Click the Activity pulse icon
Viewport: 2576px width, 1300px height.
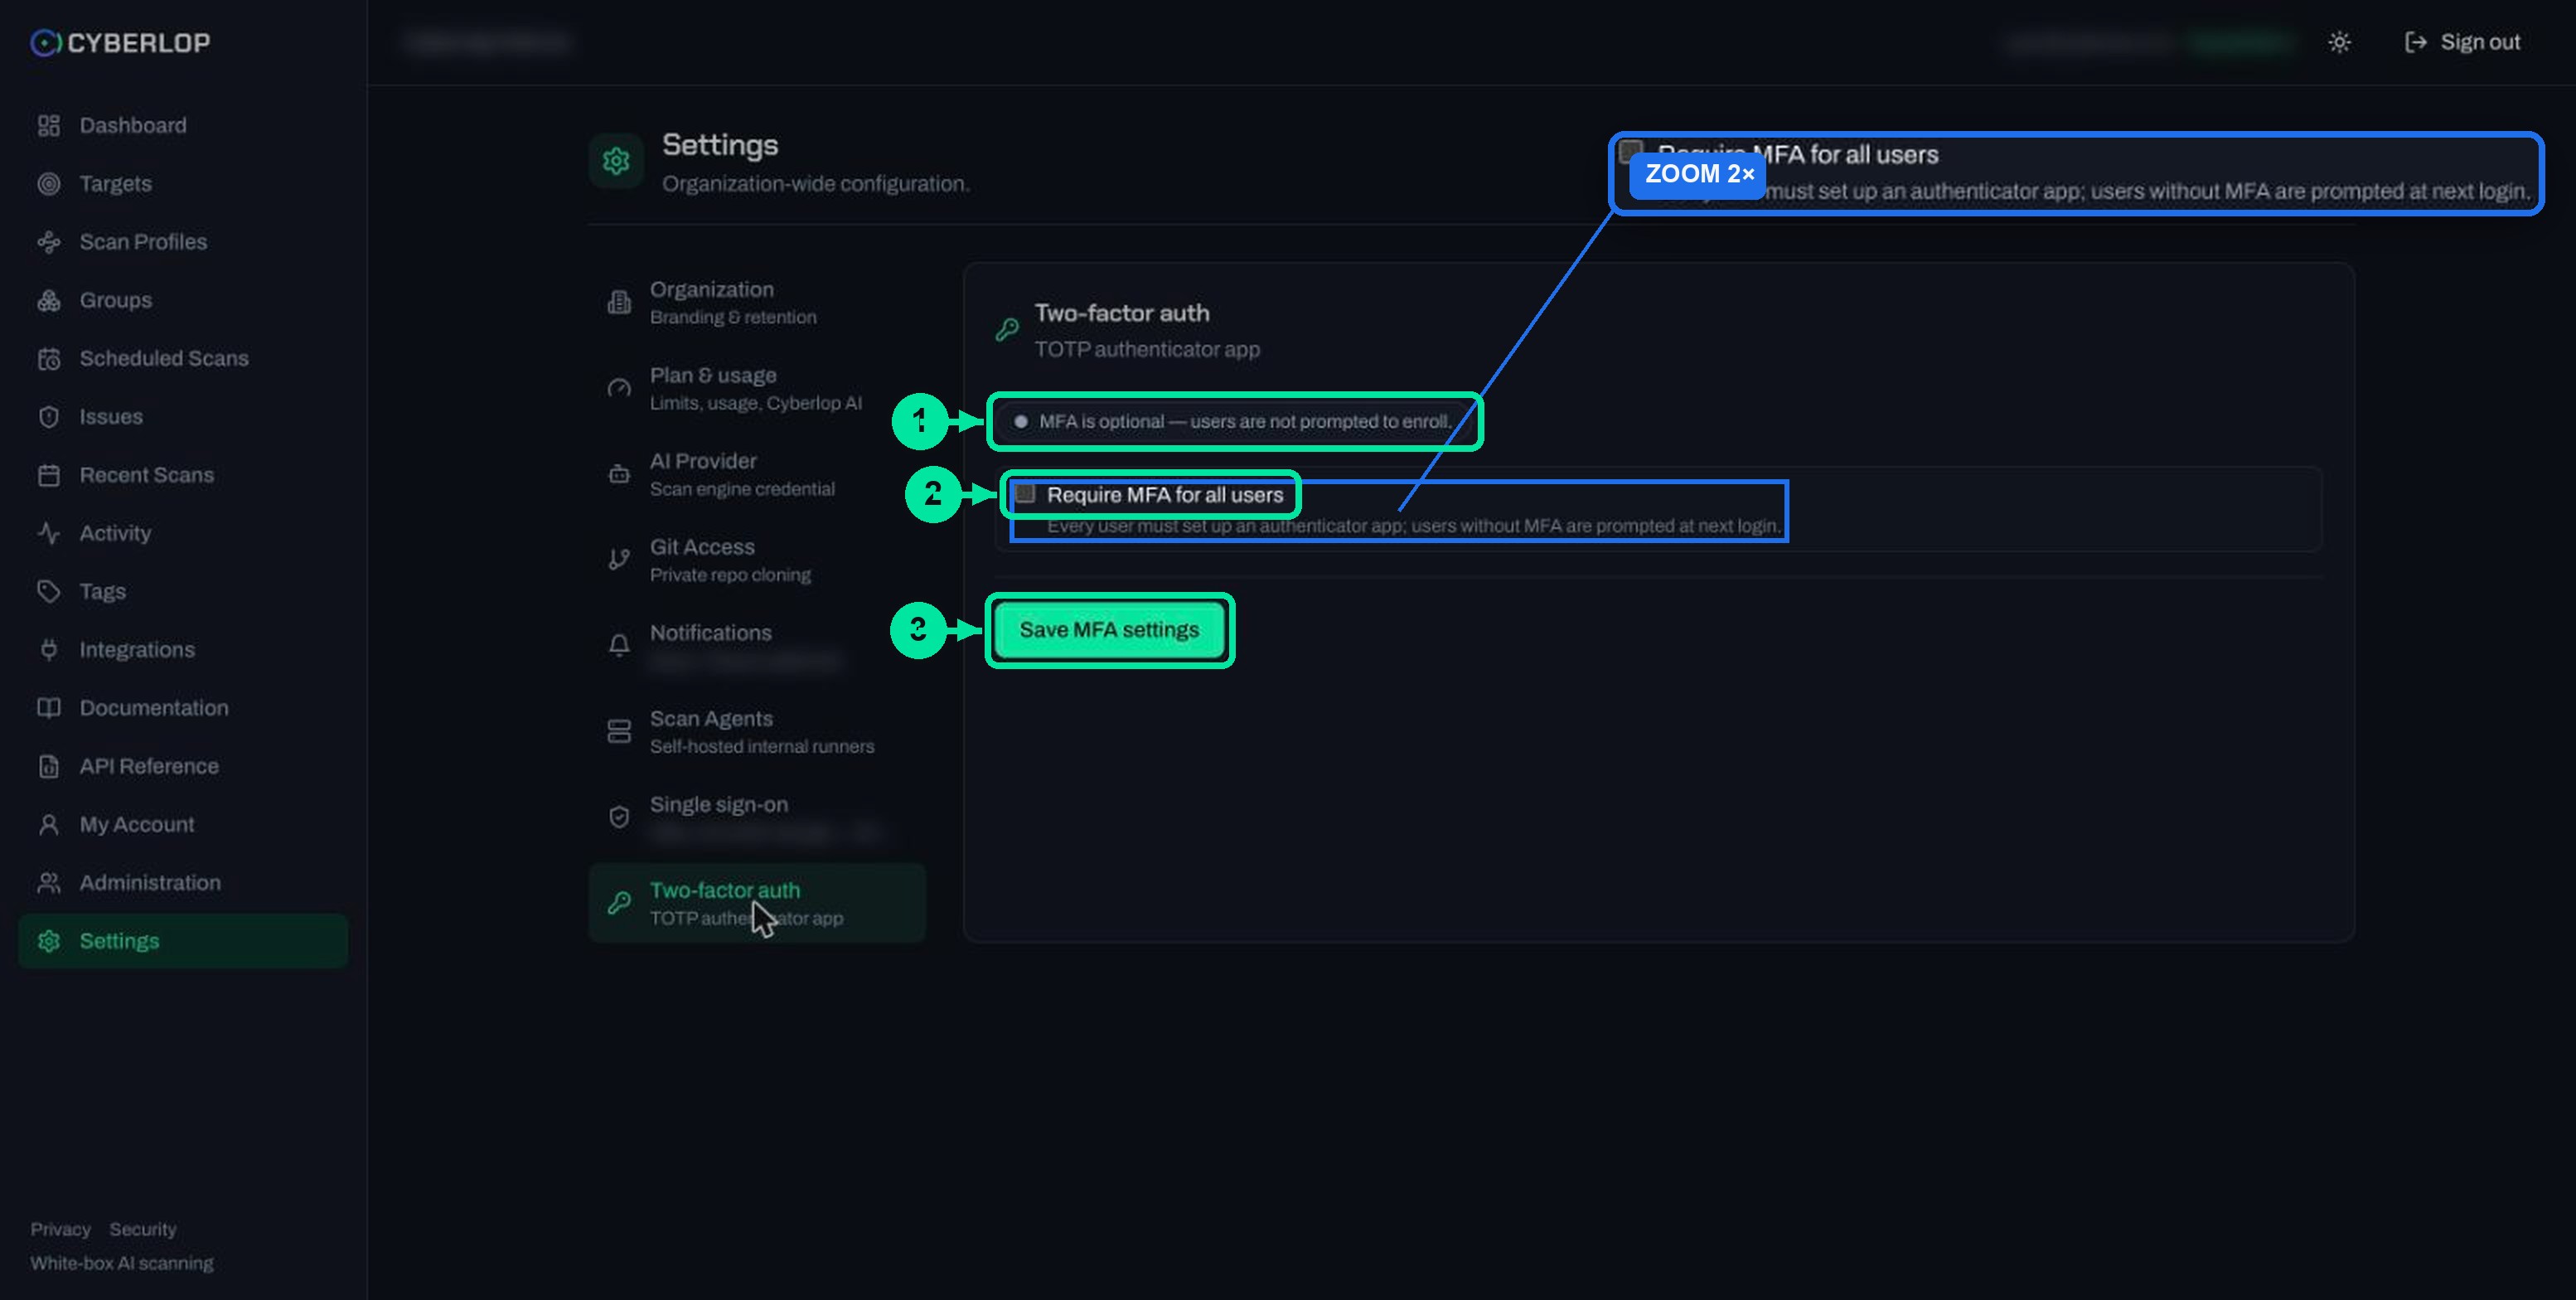coord(48,533)
